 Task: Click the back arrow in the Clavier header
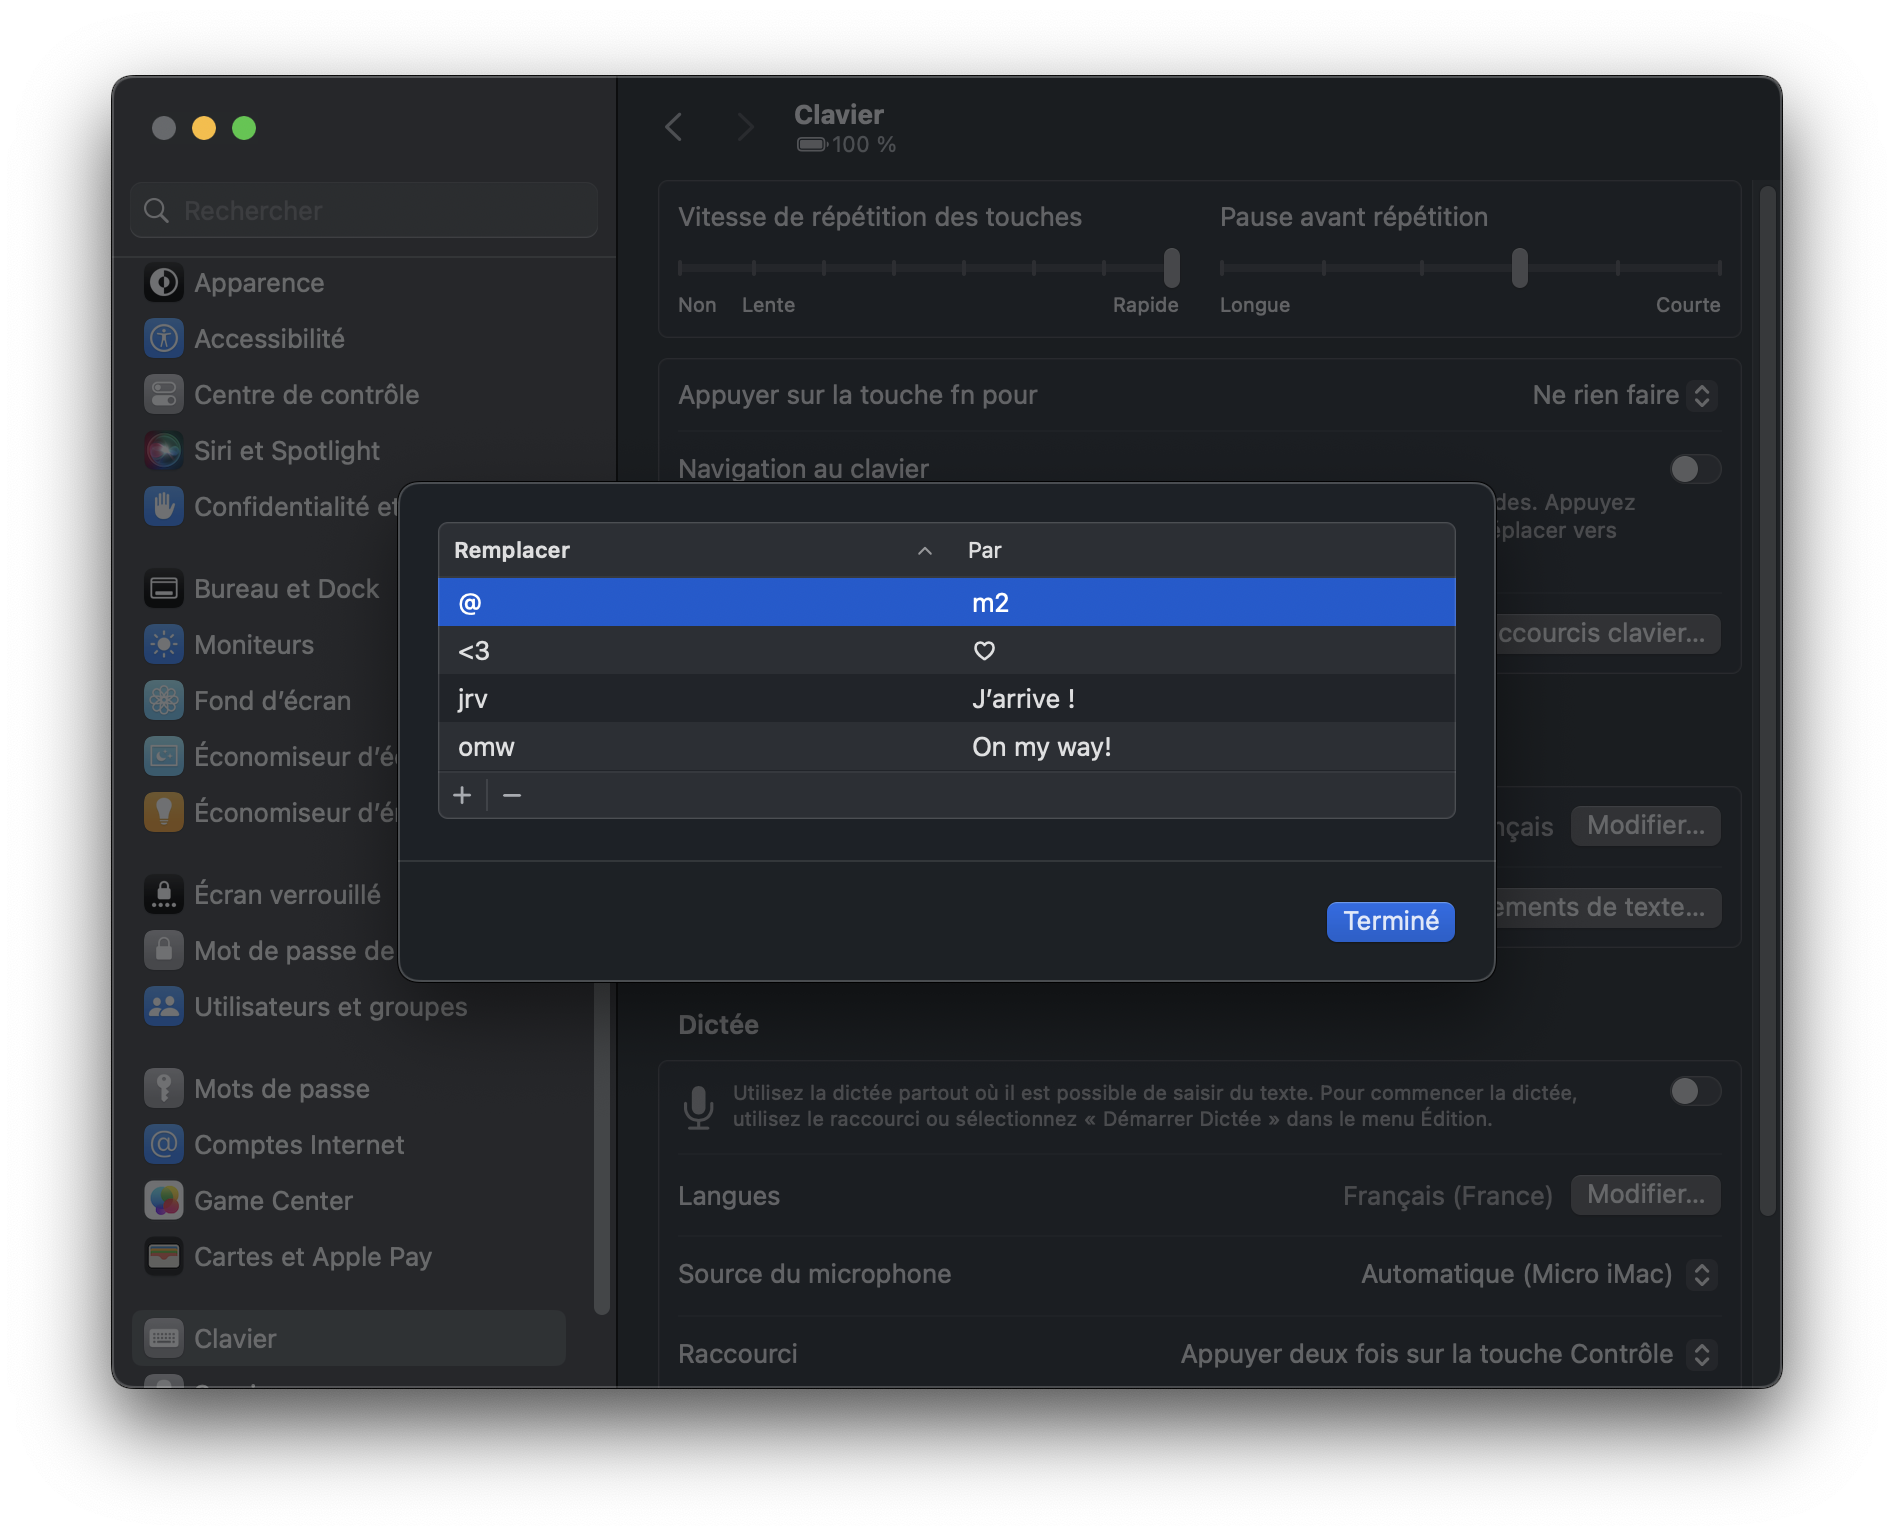coord(674,128)
